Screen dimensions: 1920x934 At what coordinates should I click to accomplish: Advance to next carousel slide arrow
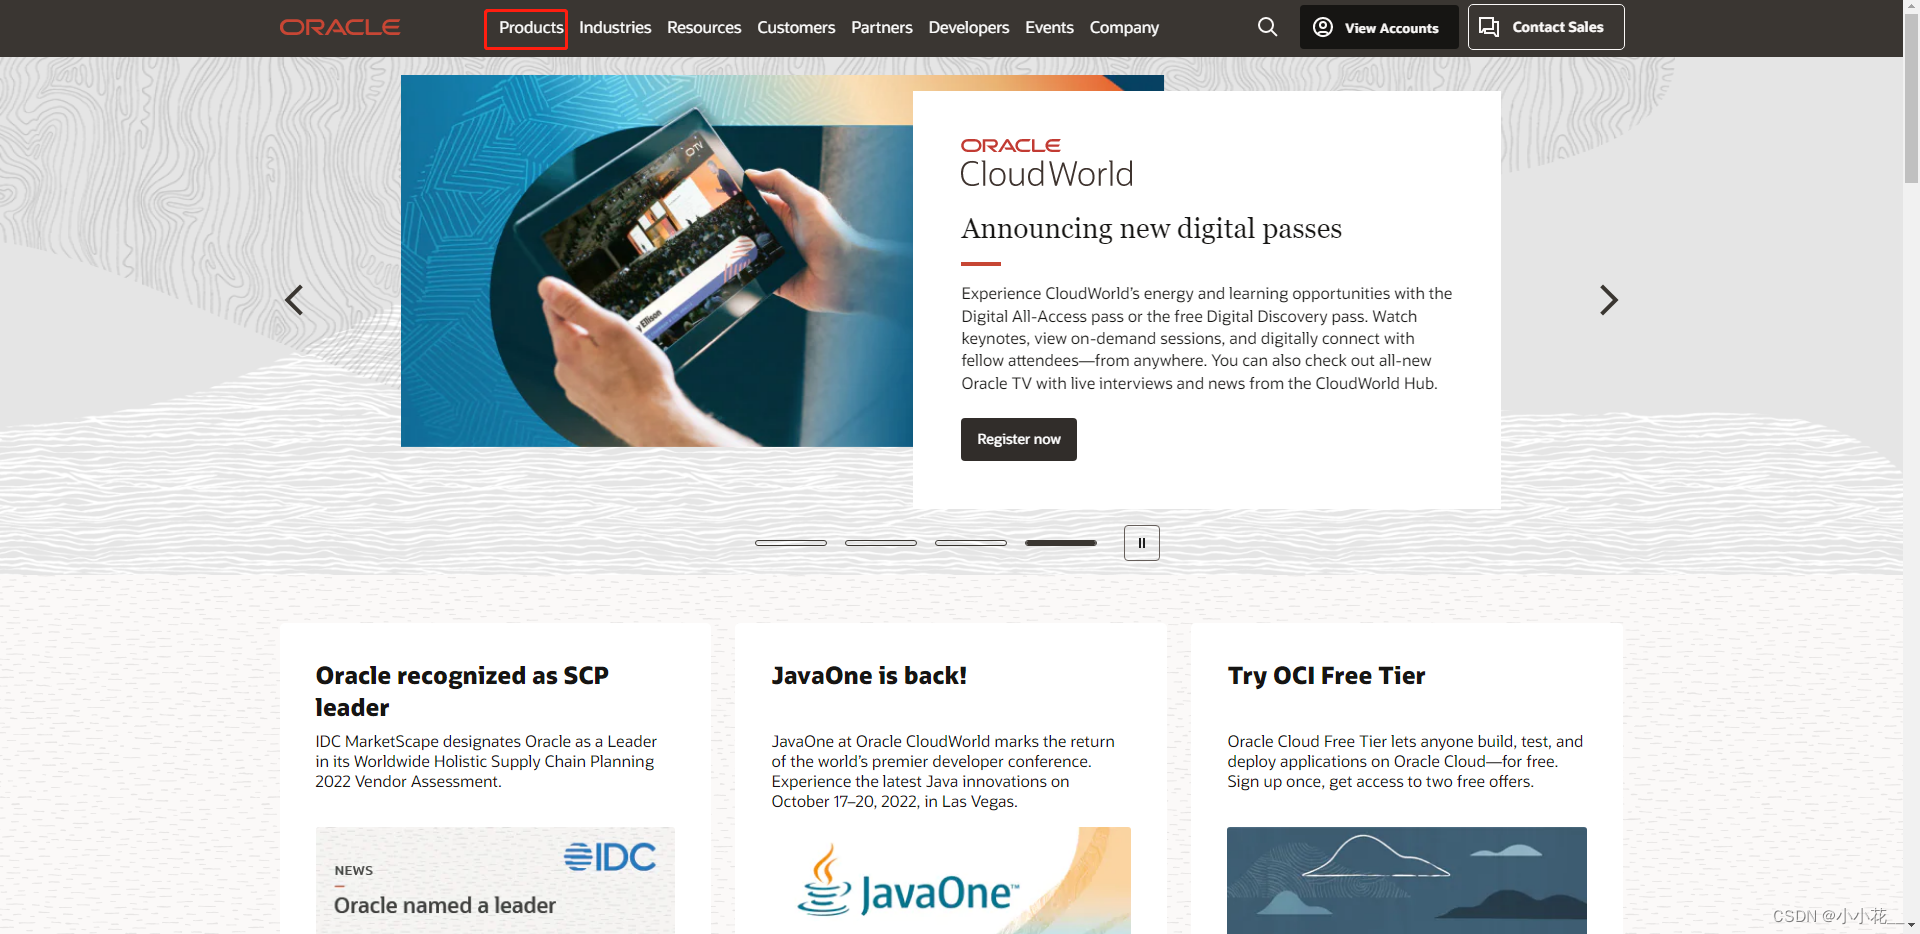coord(1608,300)
